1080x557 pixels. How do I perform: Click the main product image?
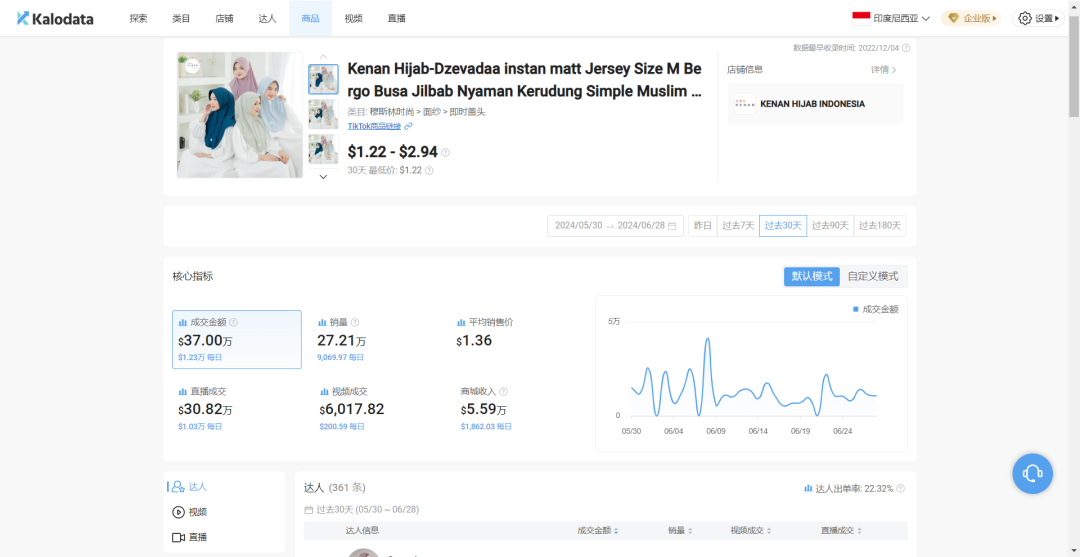pyautogui.click(x=239, y=115)
